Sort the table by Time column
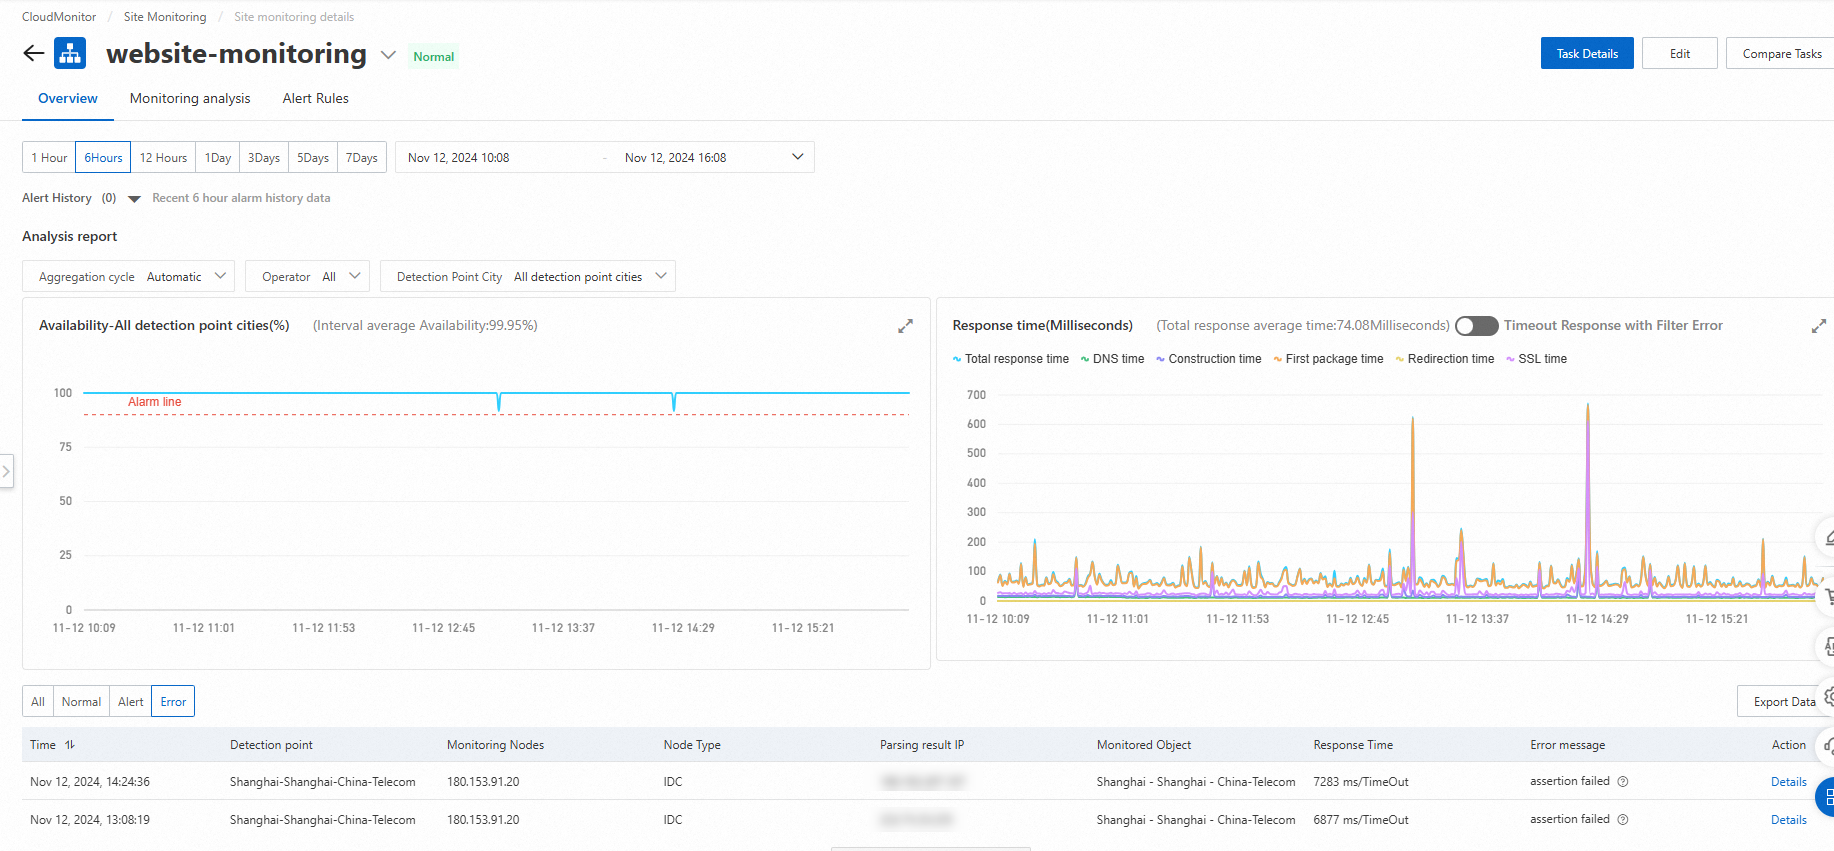Viewport: 1834px width, 851px height. [x=70, y=745]
